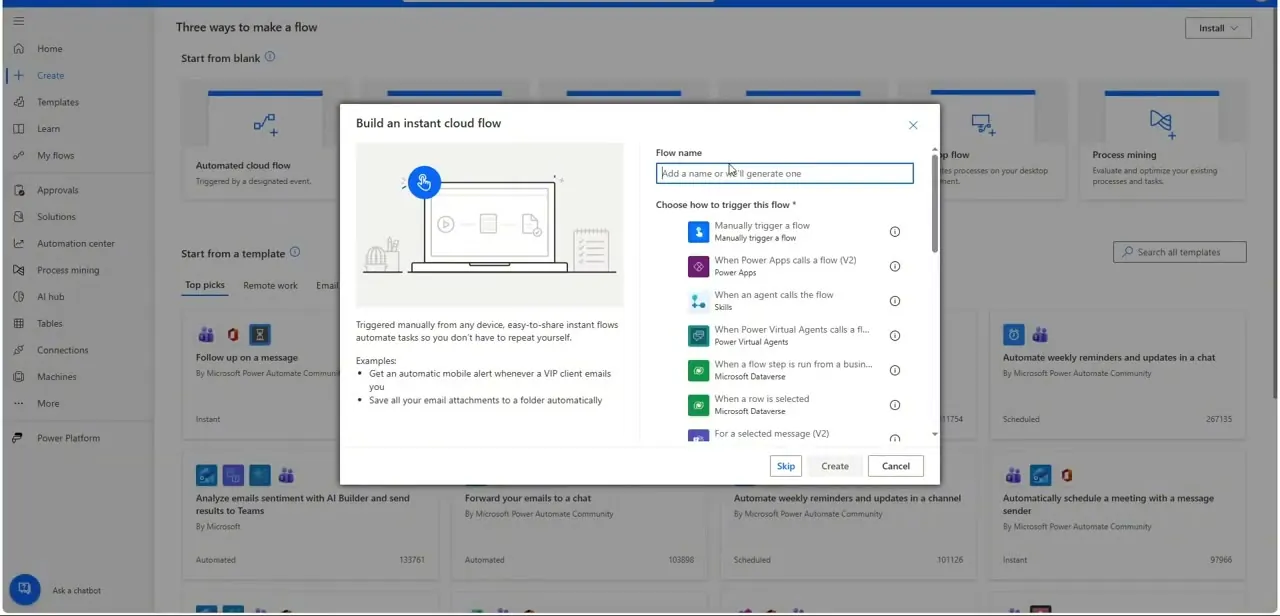Click the My flows icon

point(18,155)
